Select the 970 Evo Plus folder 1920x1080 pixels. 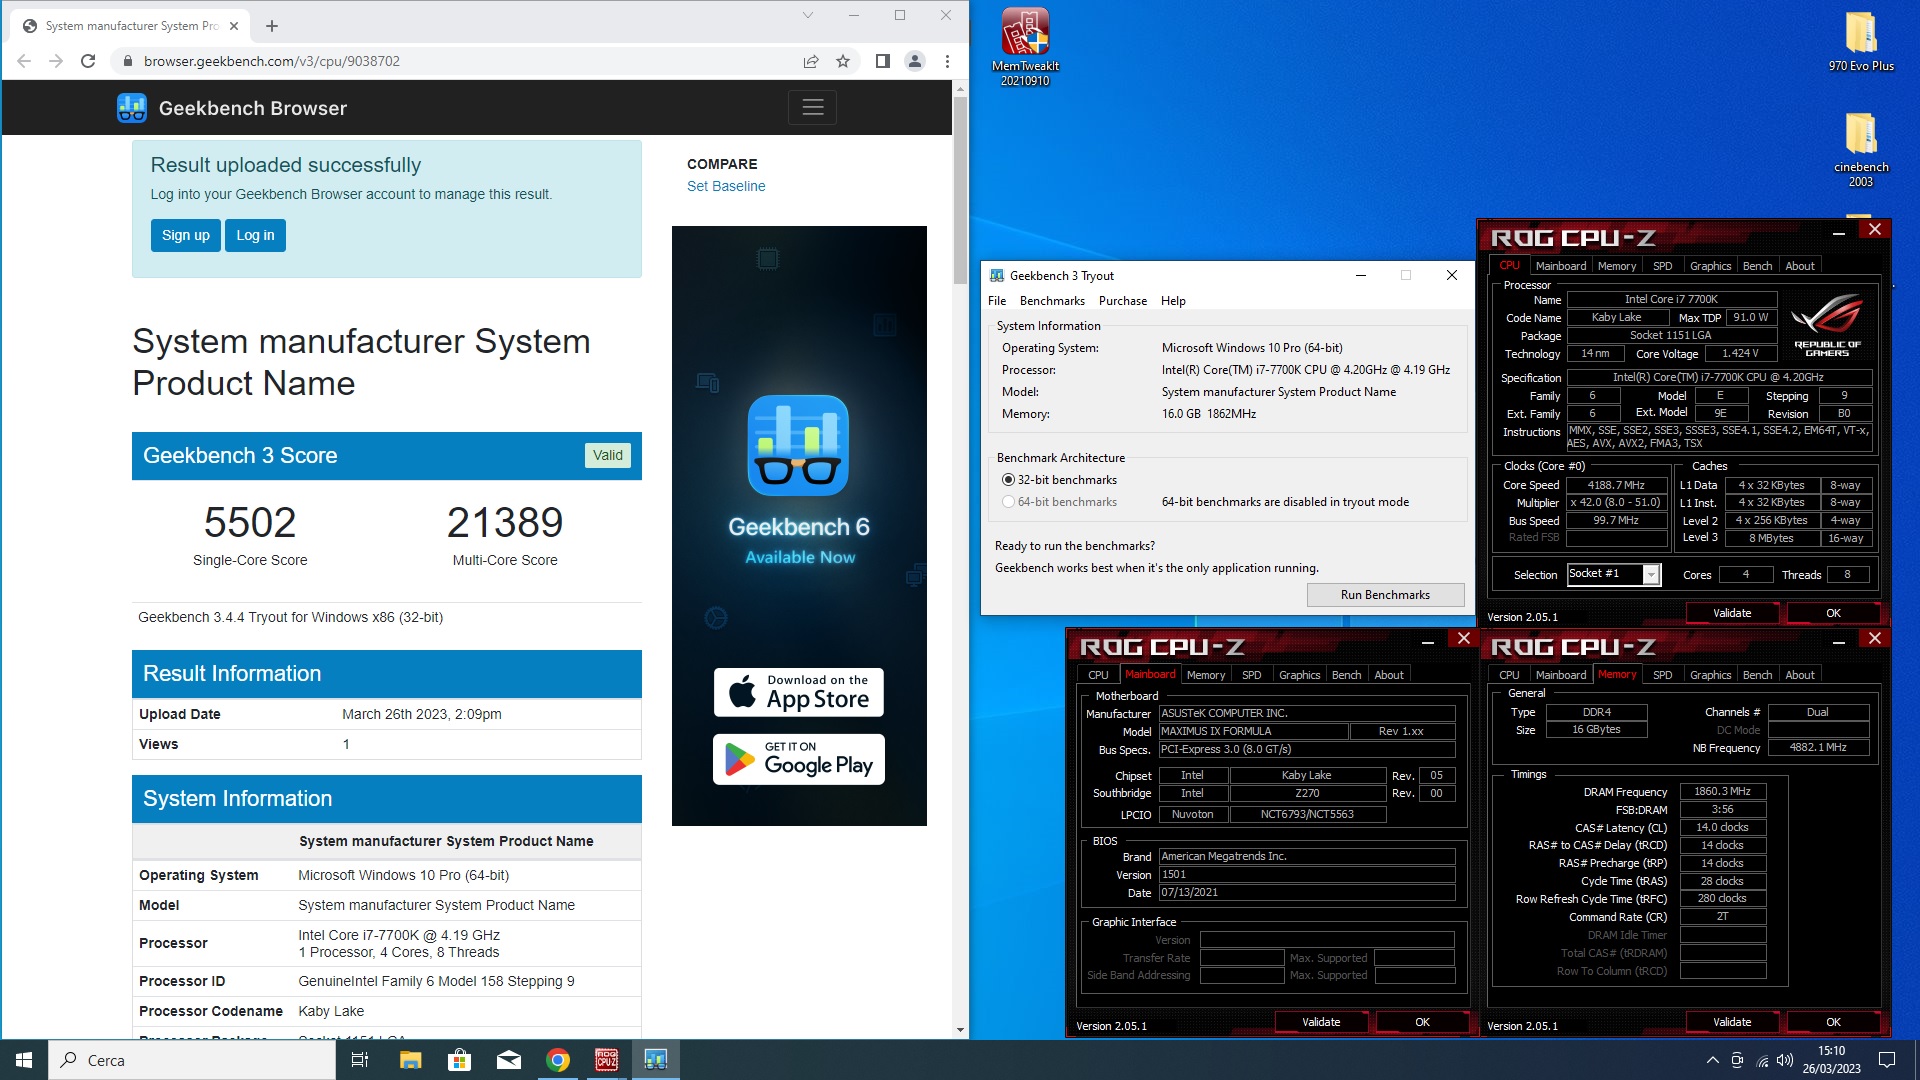1861,41
